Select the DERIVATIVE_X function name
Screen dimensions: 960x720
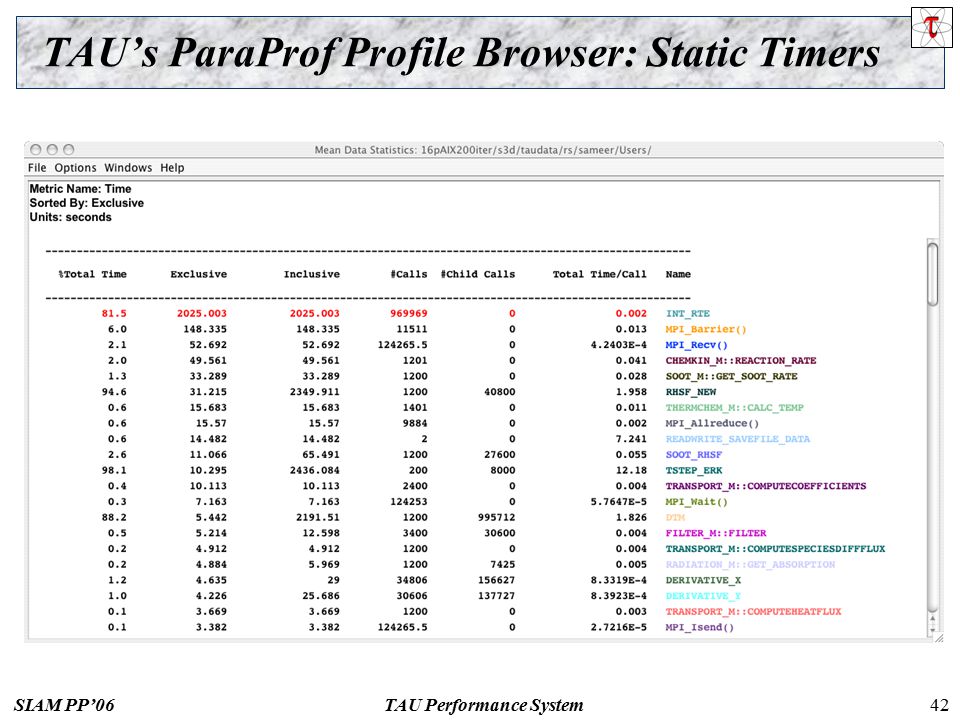pos(703,580)
